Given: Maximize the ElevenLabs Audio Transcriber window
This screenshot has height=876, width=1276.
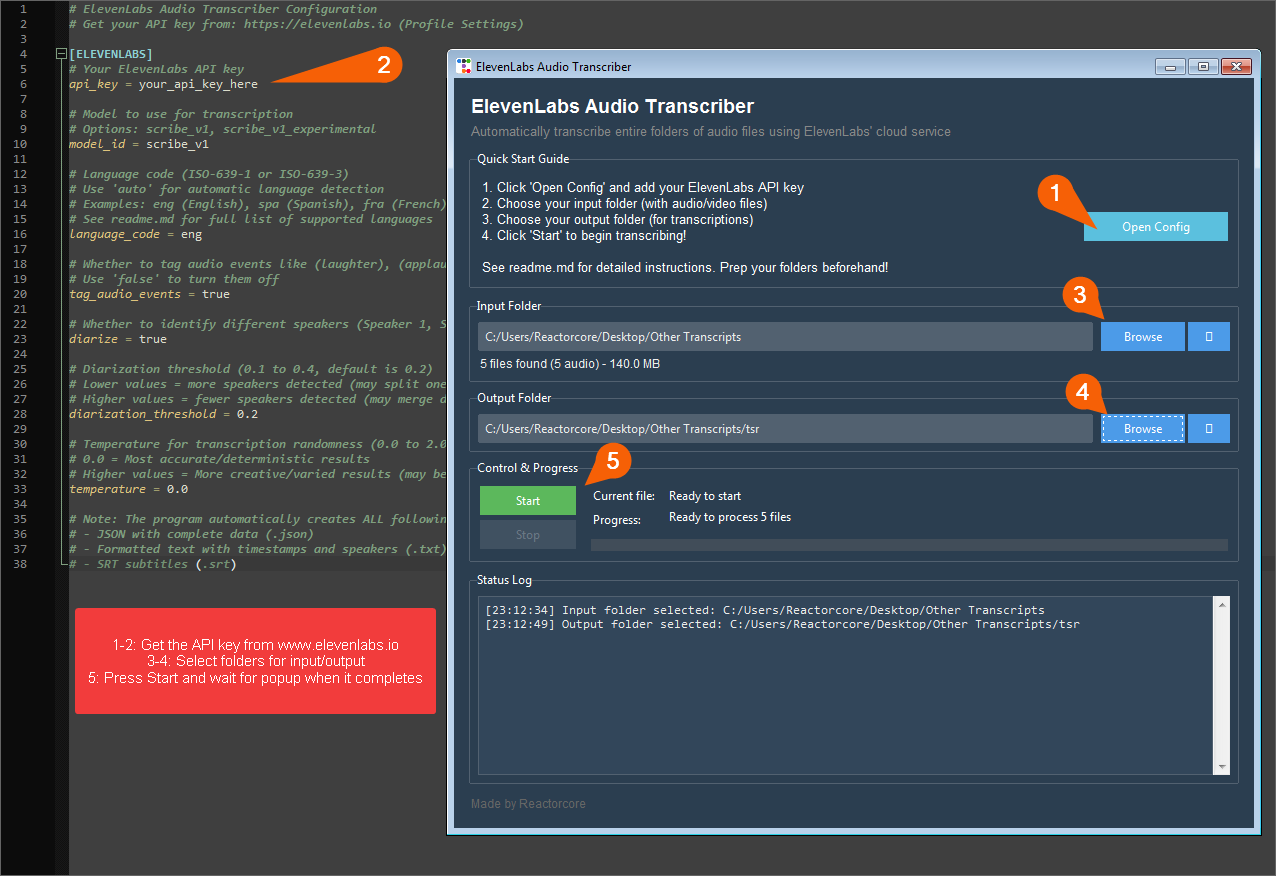Looking at the screenshot, I should click(1203, 66).
